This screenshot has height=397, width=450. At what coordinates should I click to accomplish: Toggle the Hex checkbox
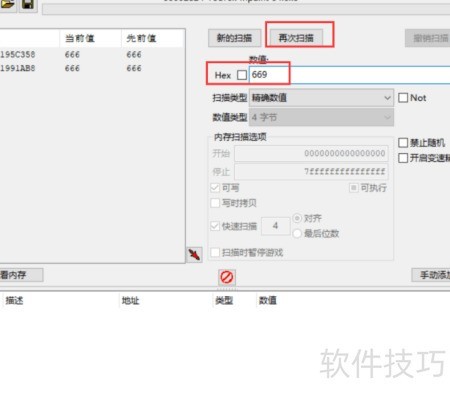(242, 75)
